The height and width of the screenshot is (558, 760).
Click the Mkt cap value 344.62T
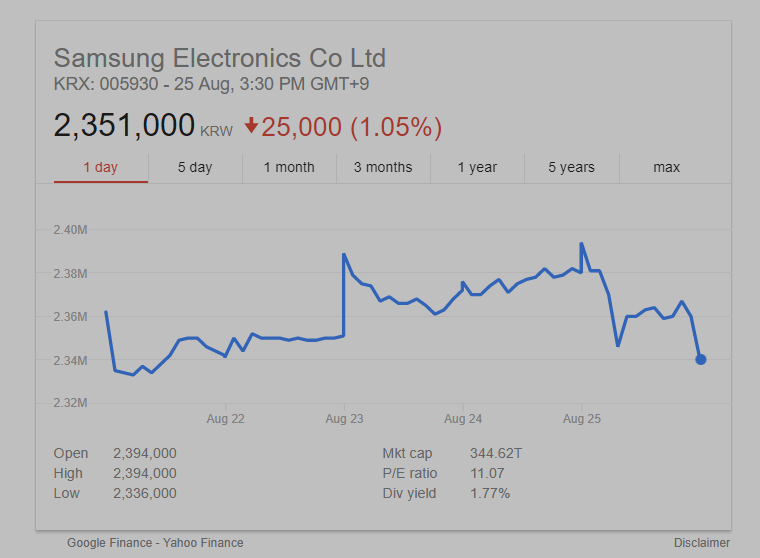coord(496,453)
